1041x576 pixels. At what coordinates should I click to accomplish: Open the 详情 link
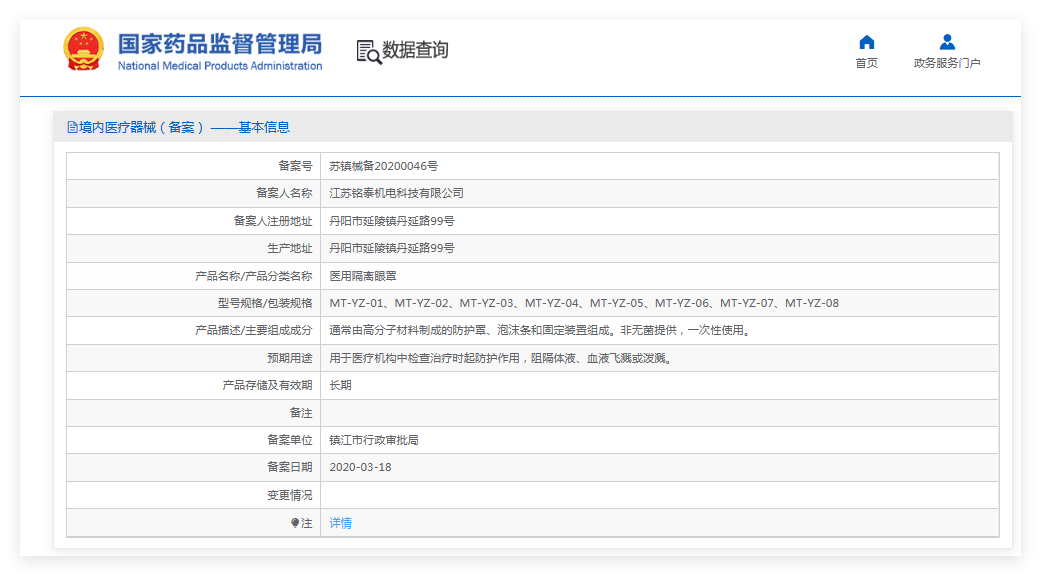coord(340,523)
